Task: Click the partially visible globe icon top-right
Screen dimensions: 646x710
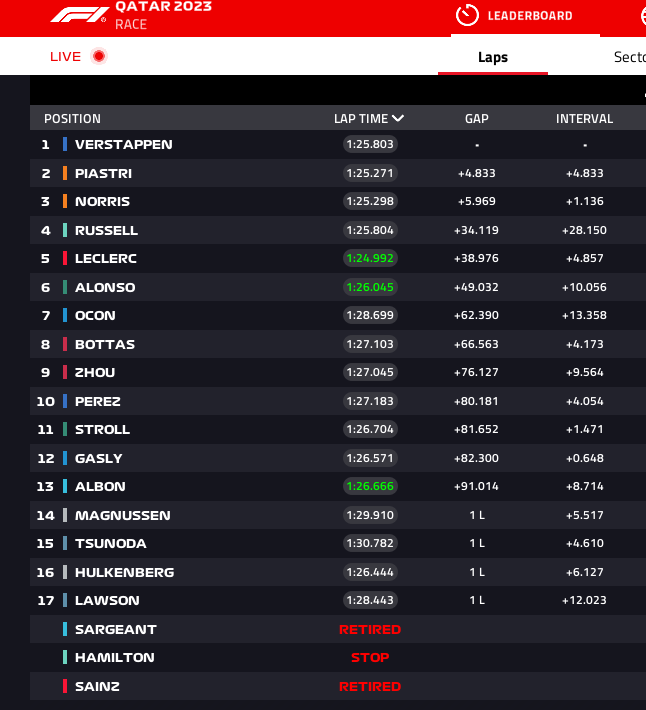Action: [x=643, y=16]
